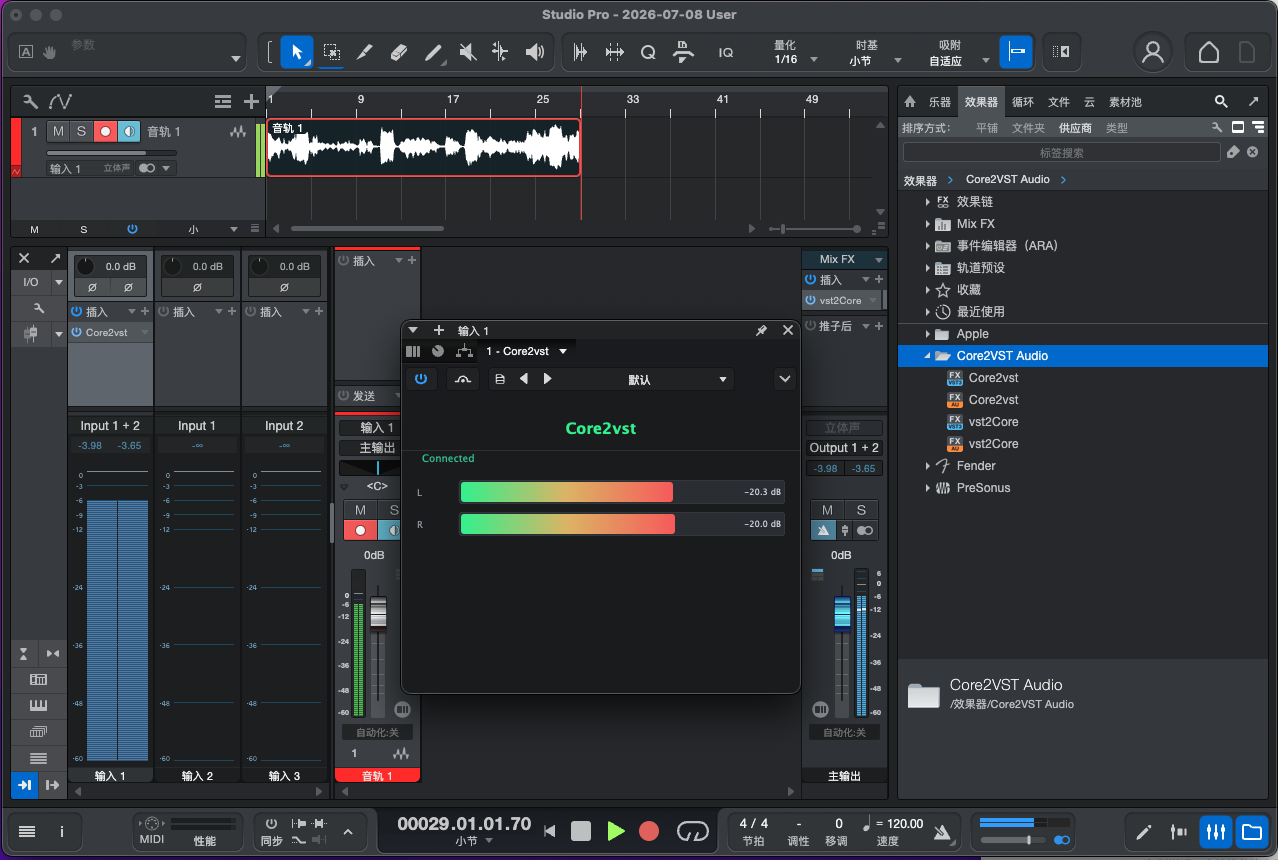
Task: Toggle the snap to grid blue button
Action: pos(1016,52)
